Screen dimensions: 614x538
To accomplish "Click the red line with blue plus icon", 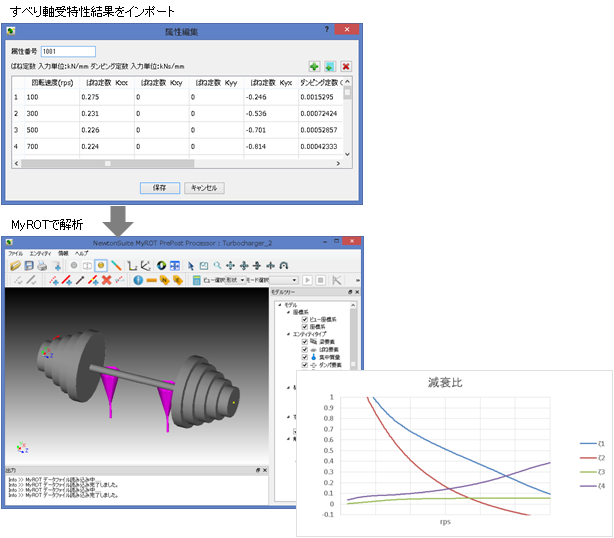I will (x=67, y=280).
